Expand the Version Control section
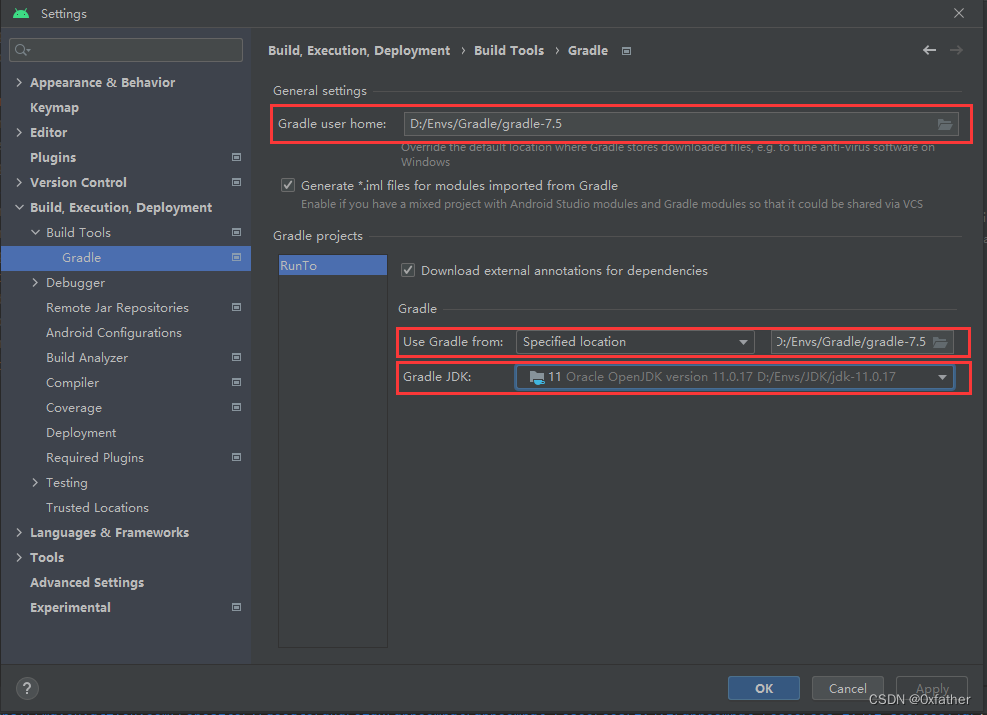987x715 pixels. 19,183
